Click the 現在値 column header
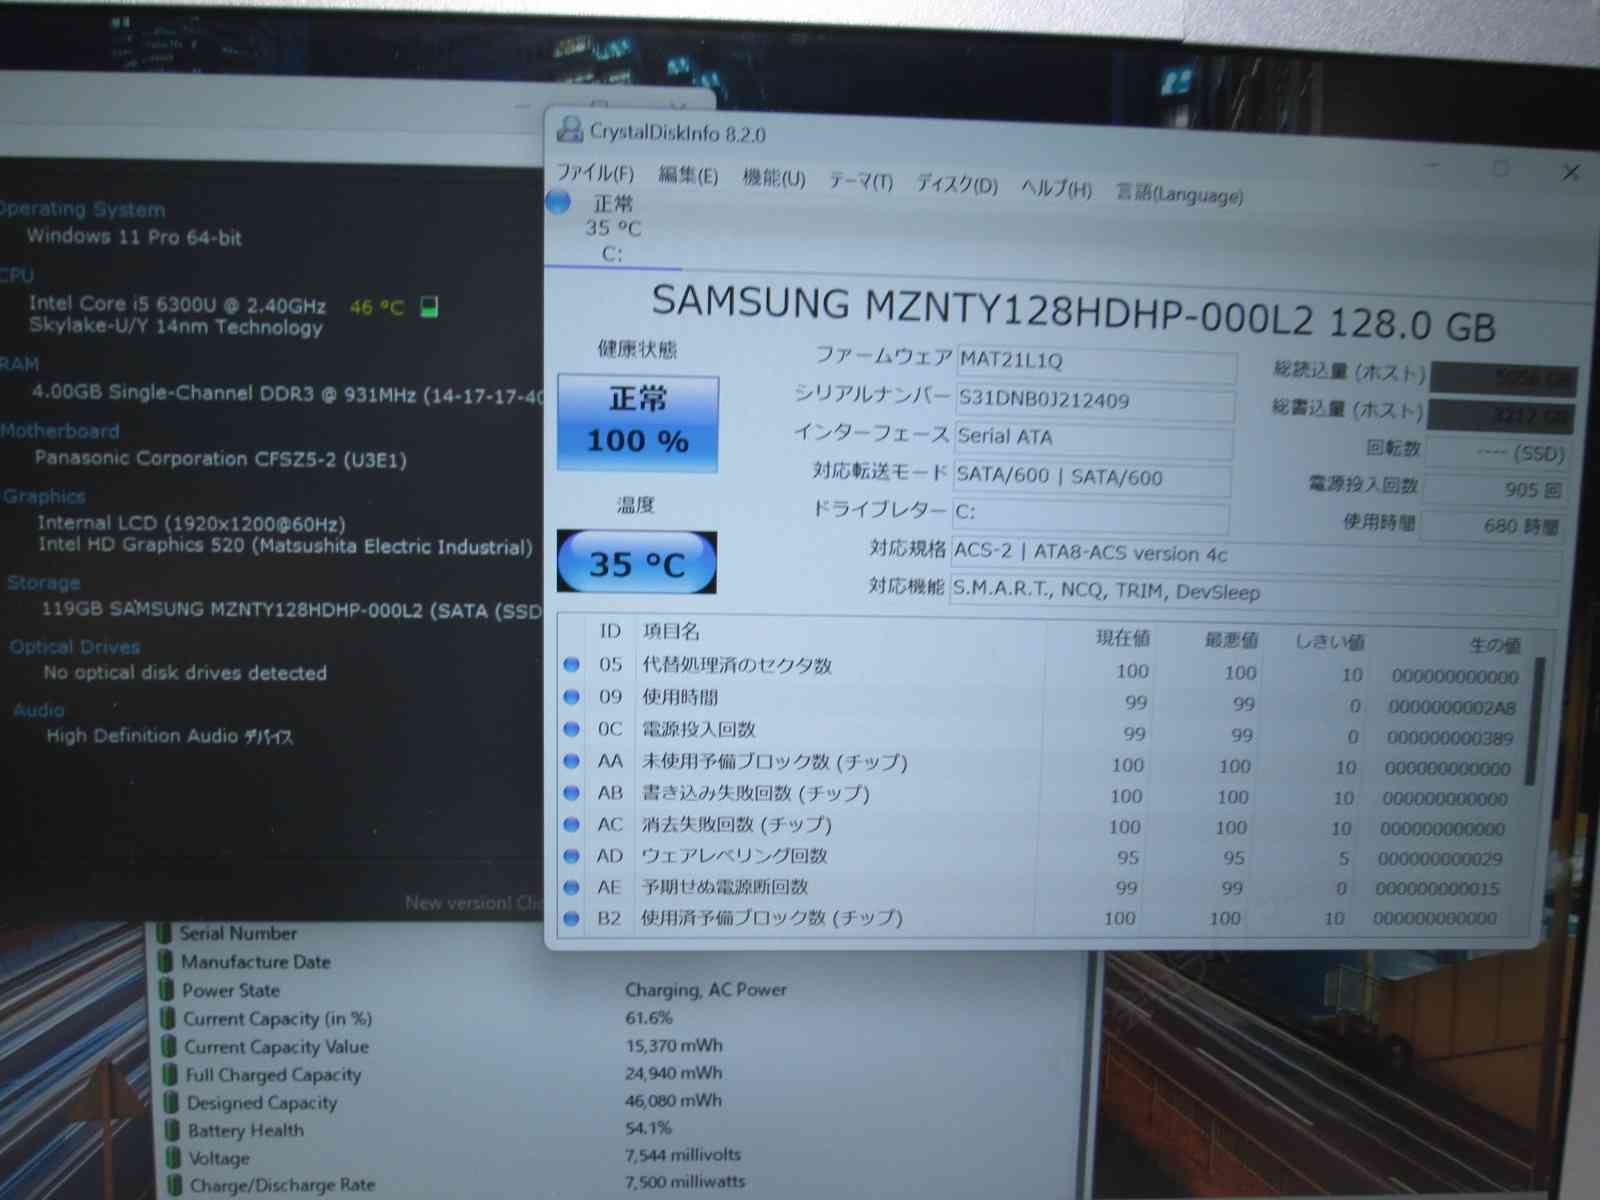This screenshot has height=1200, width=1600. click(1122, 637)
